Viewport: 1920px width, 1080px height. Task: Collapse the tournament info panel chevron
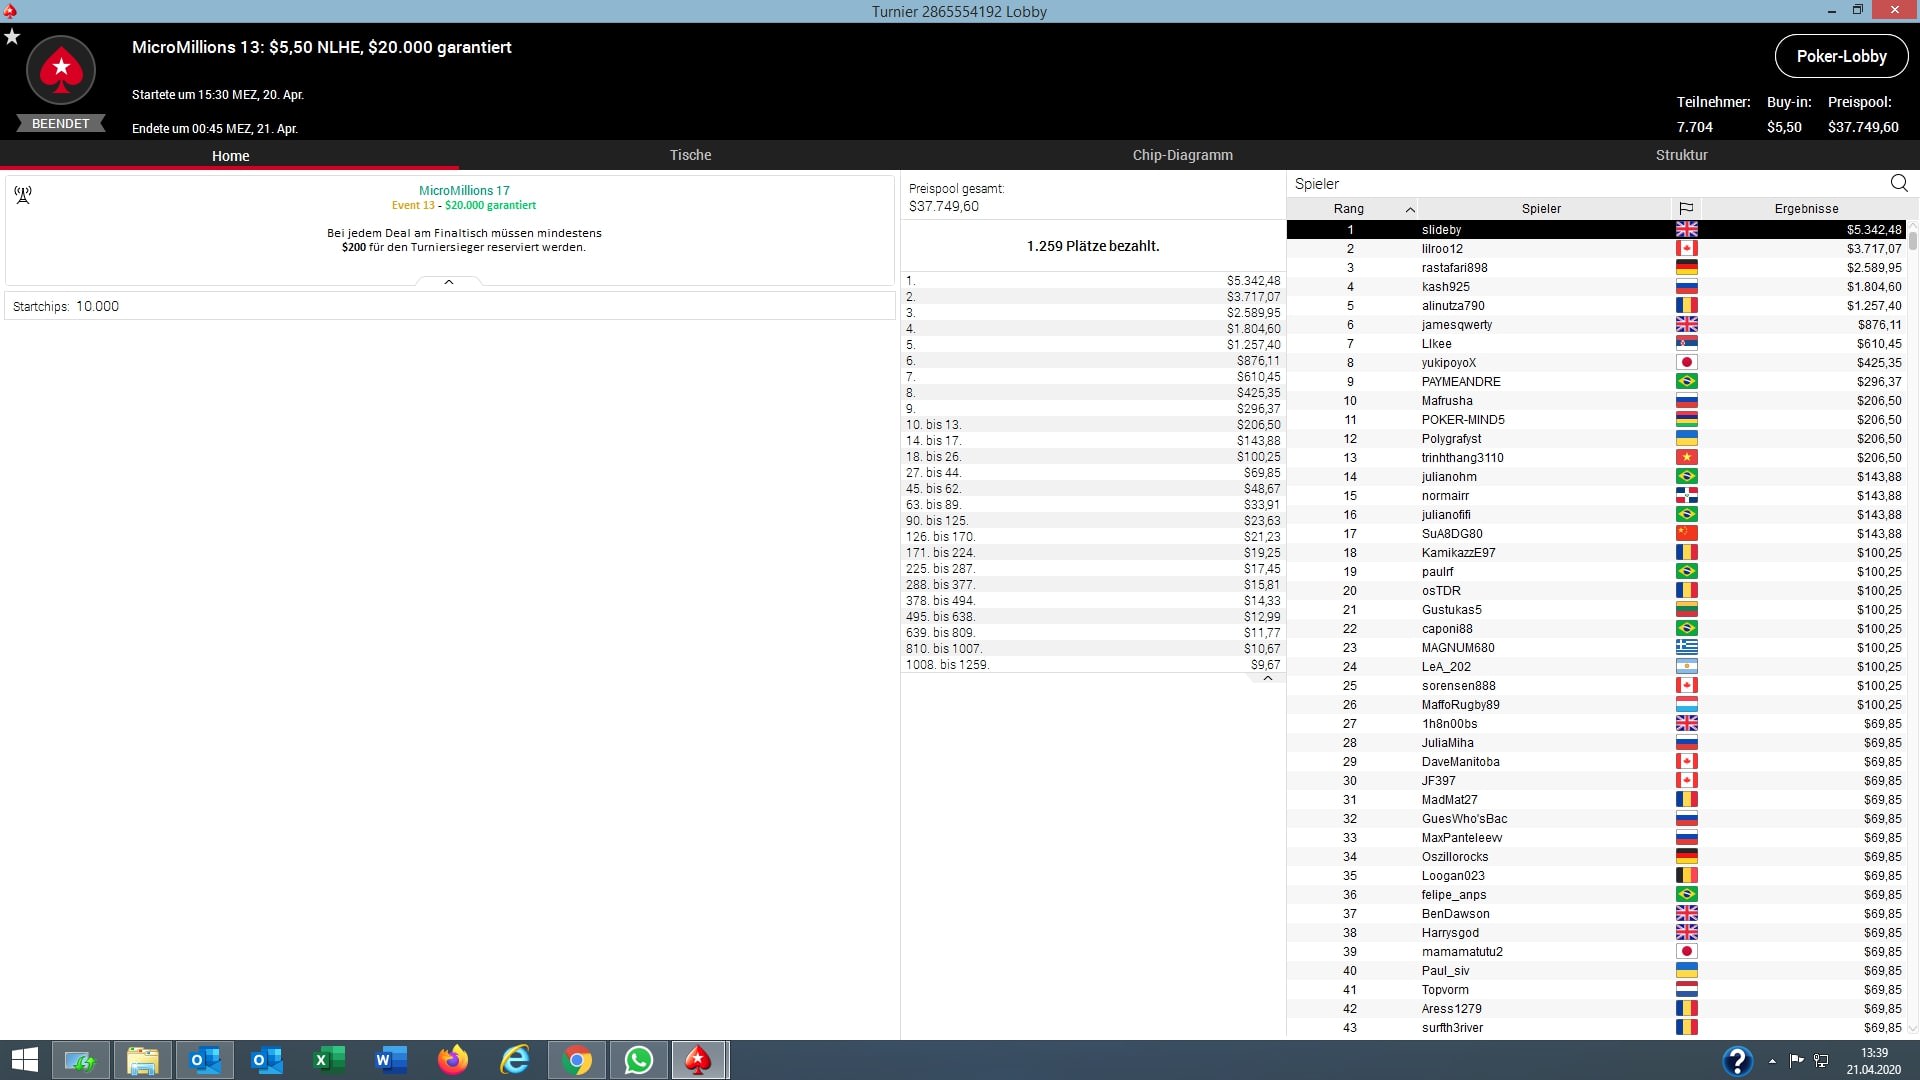(449, 282)
